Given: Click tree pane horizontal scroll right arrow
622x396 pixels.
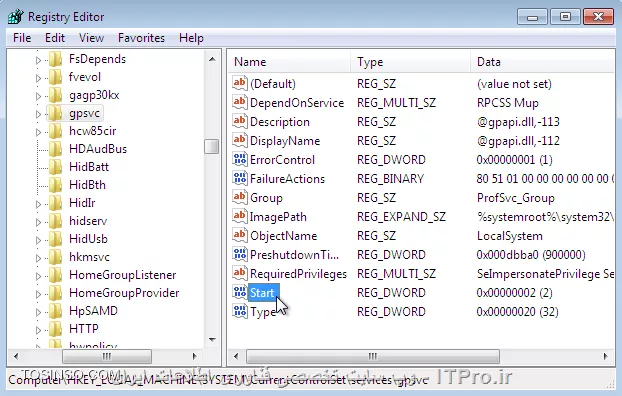Looking at the screenshot, I should pyautogui.click(x=194, y=356).
